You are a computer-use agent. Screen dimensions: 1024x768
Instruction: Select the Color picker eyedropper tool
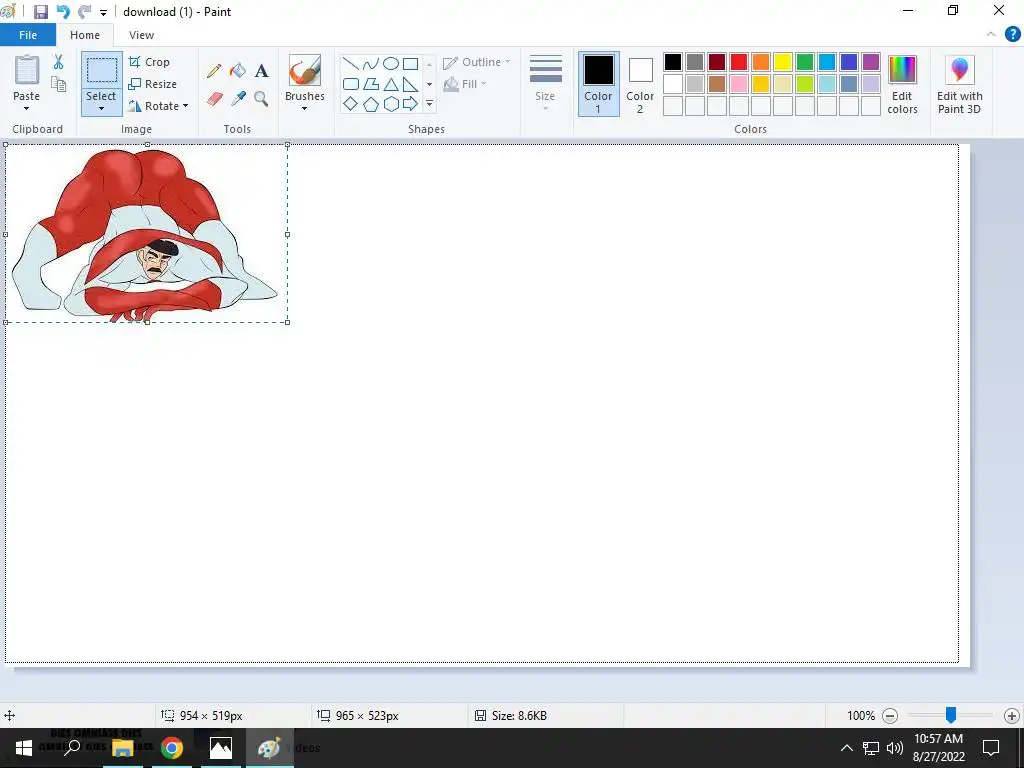pos(238,99)
